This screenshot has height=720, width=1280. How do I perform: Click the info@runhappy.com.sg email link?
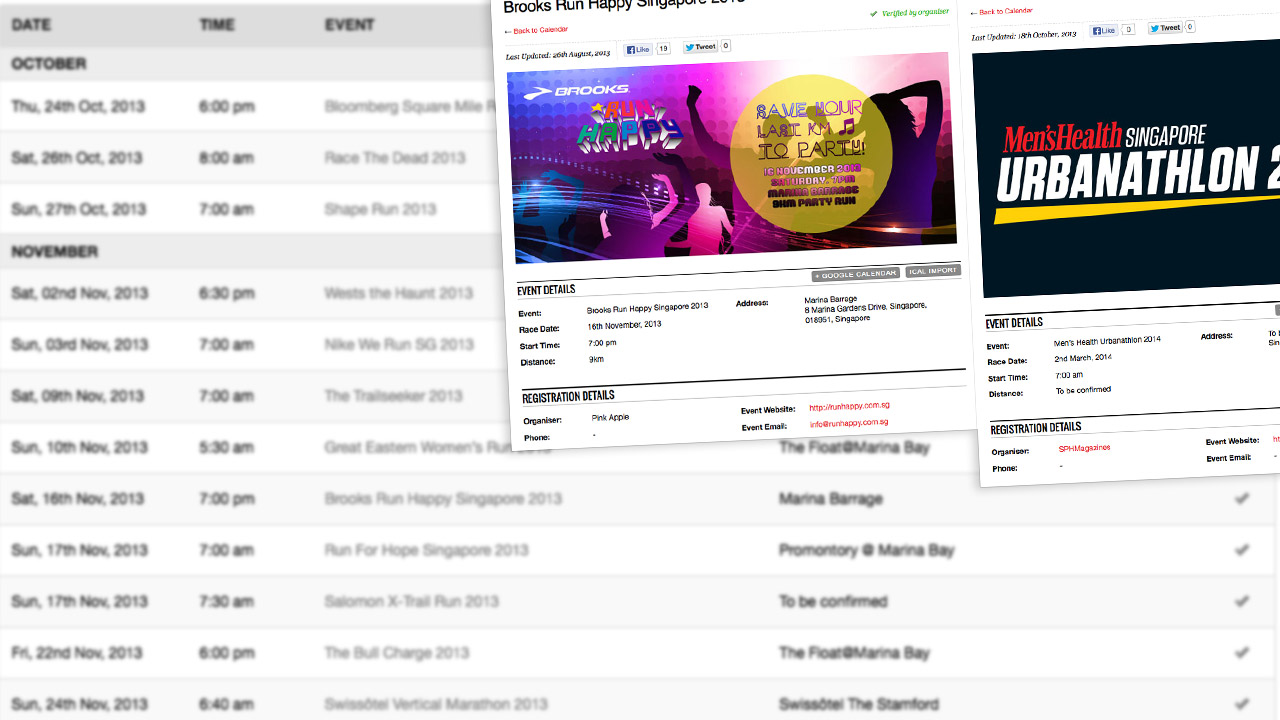point(848,423)
